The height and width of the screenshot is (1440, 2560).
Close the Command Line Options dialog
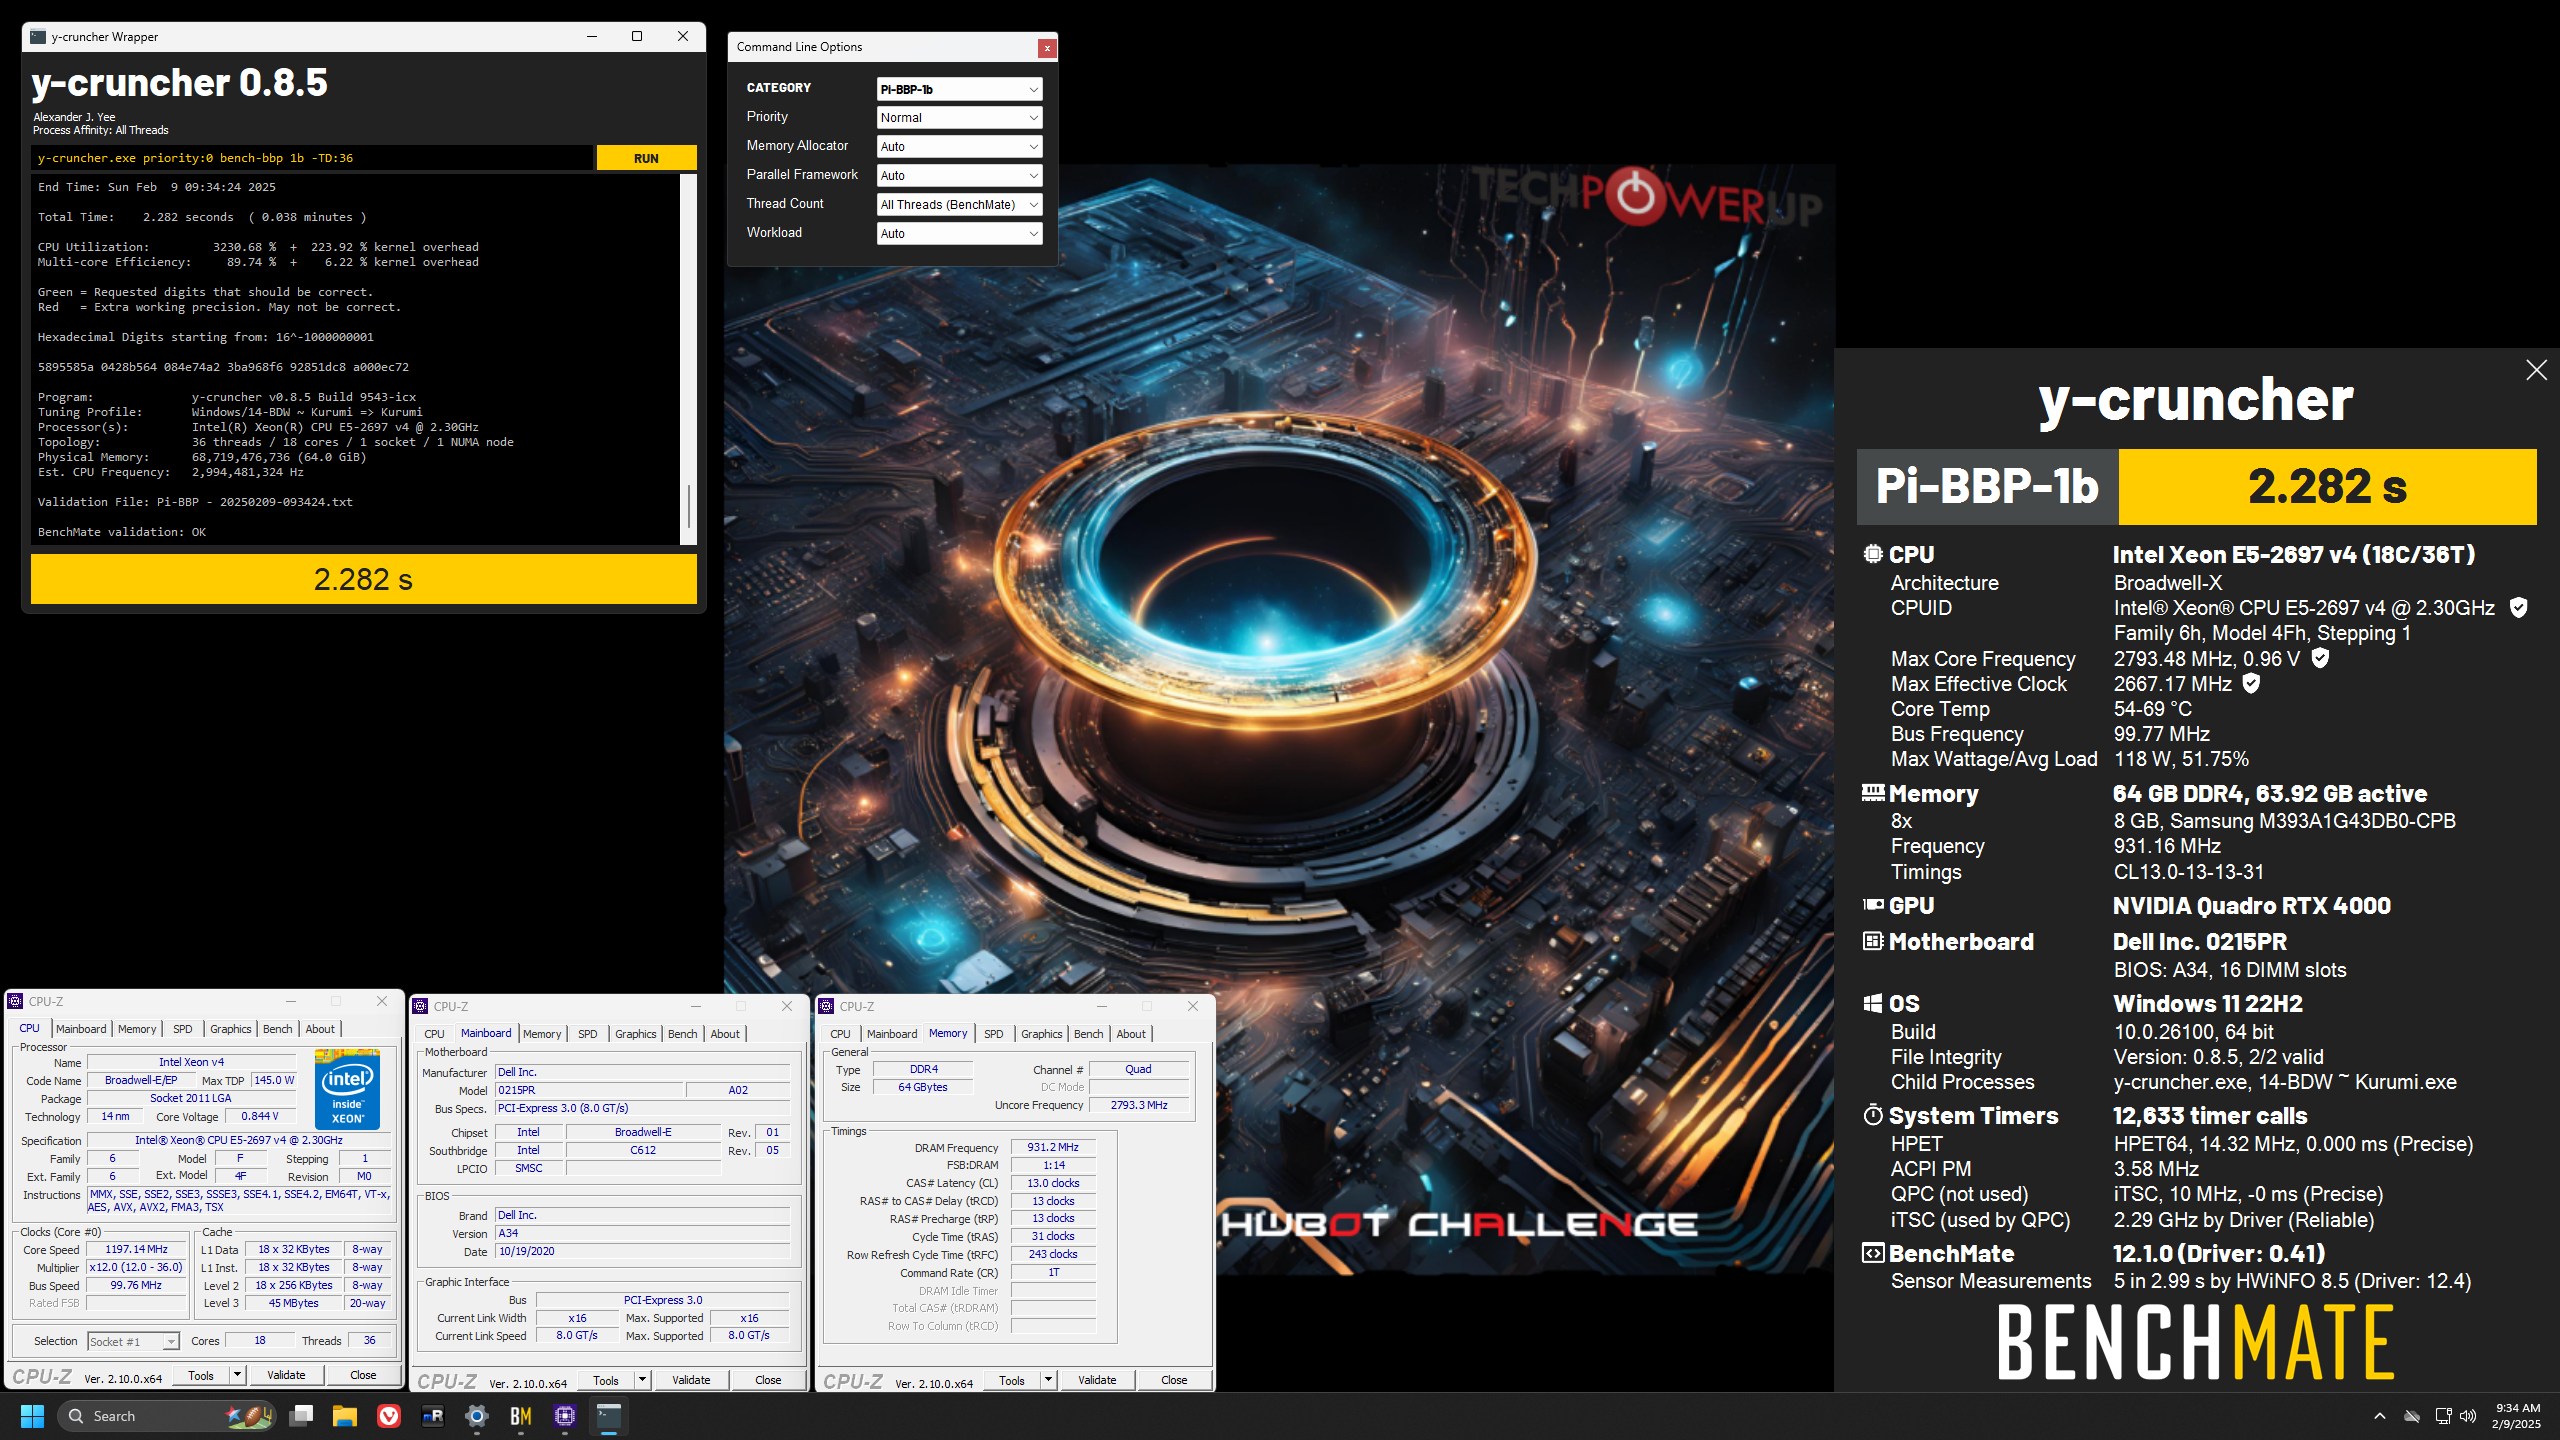click(x=1046, y=47)
